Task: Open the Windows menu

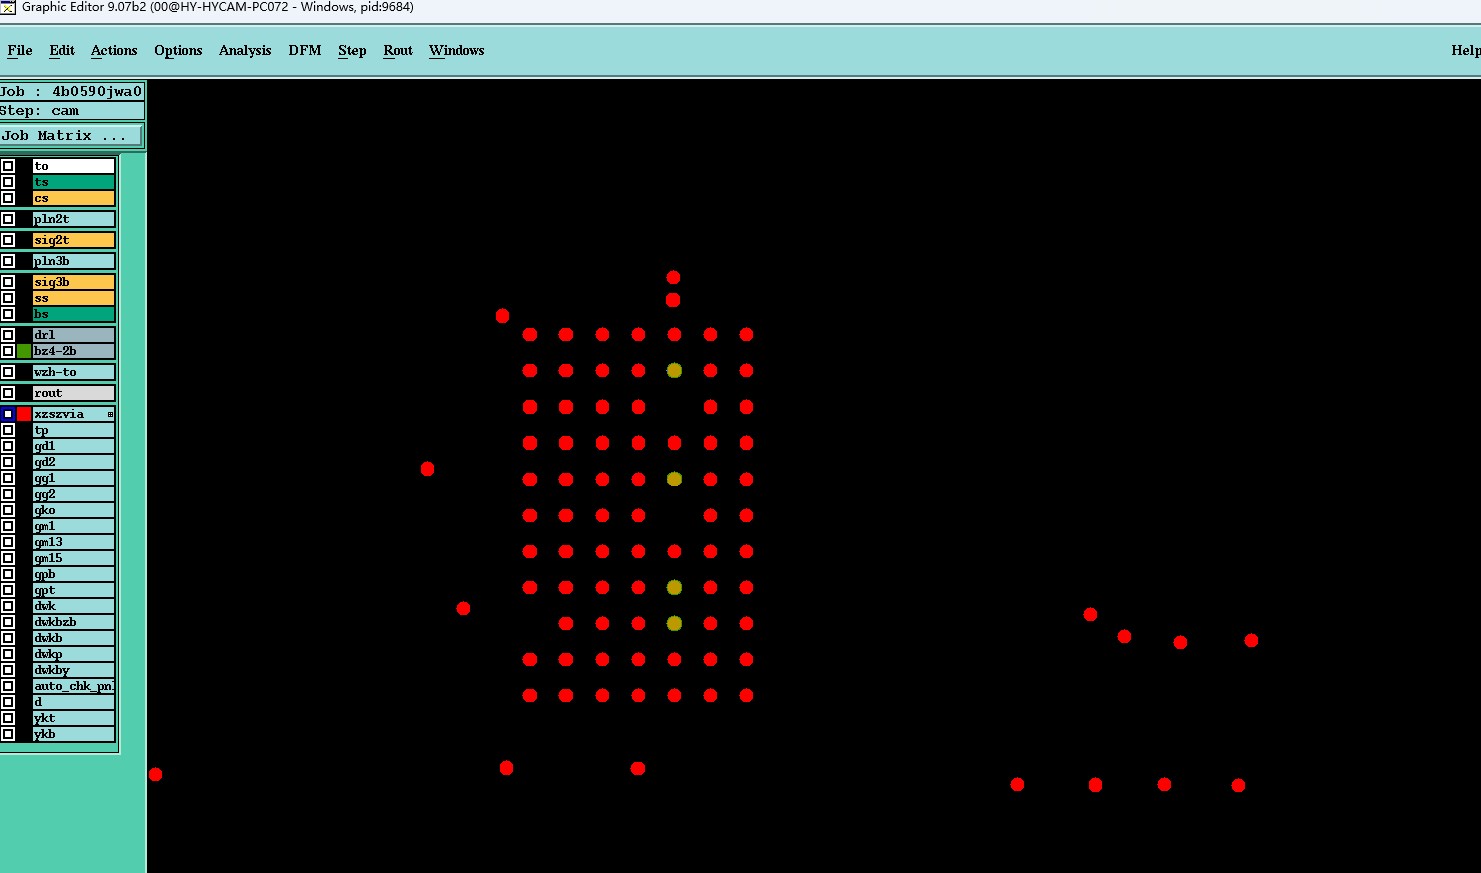Action: (457, 50)
